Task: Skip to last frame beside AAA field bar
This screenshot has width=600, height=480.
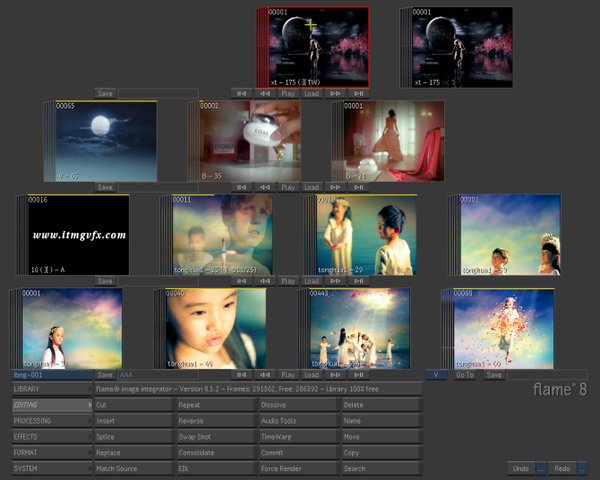Action: (359, 375)
